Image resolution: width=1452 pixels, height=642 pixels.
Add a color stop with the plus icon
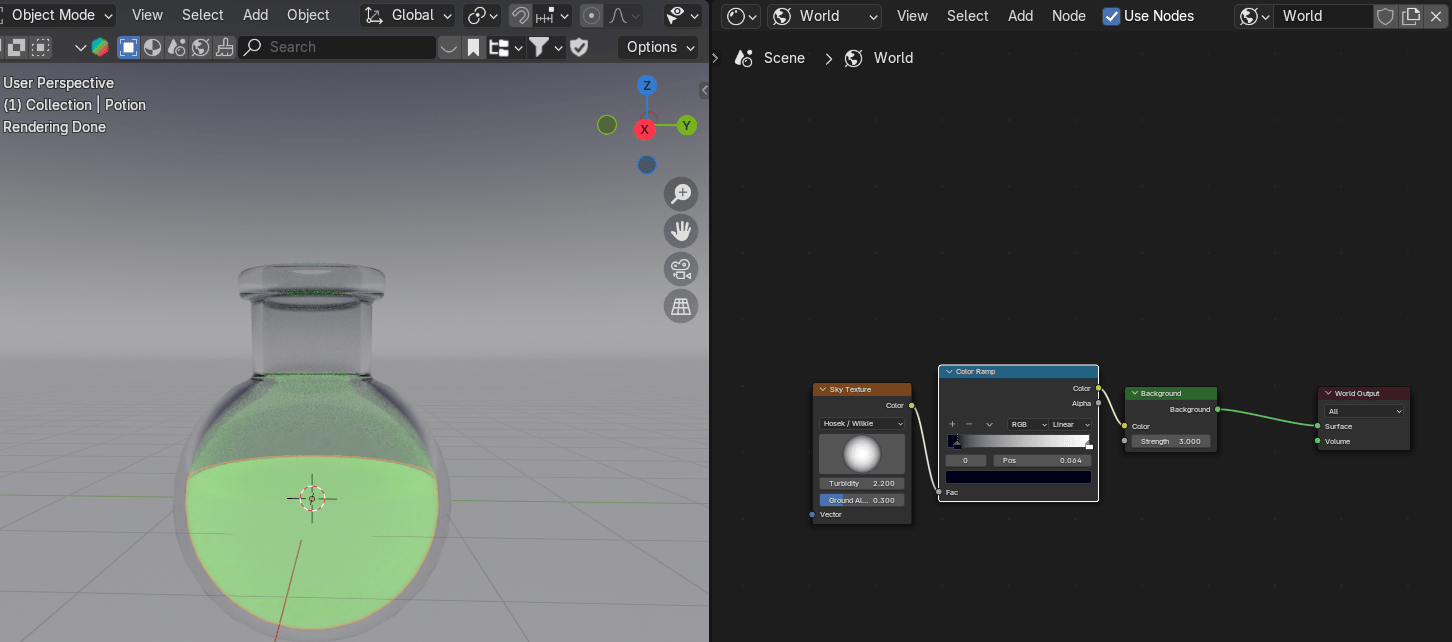click(952, 424)
